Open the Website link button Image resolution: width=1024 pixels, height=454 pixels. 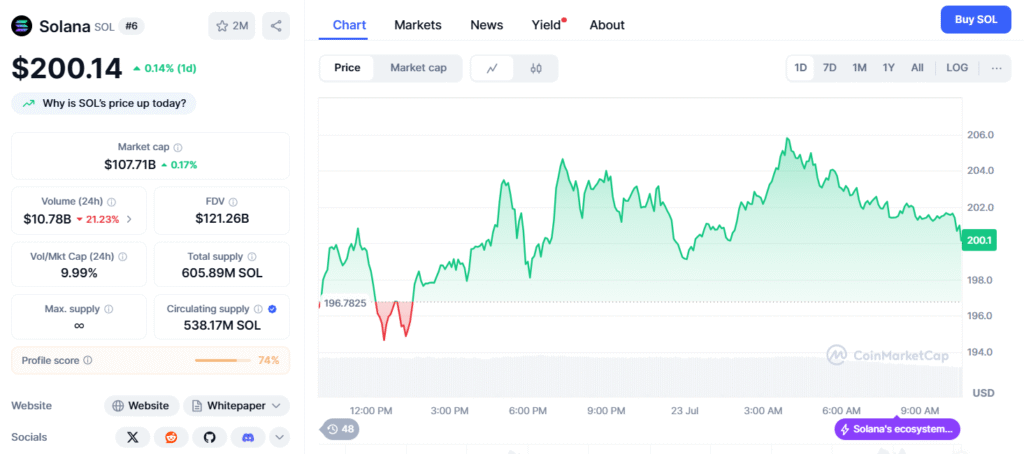[142, 406]
